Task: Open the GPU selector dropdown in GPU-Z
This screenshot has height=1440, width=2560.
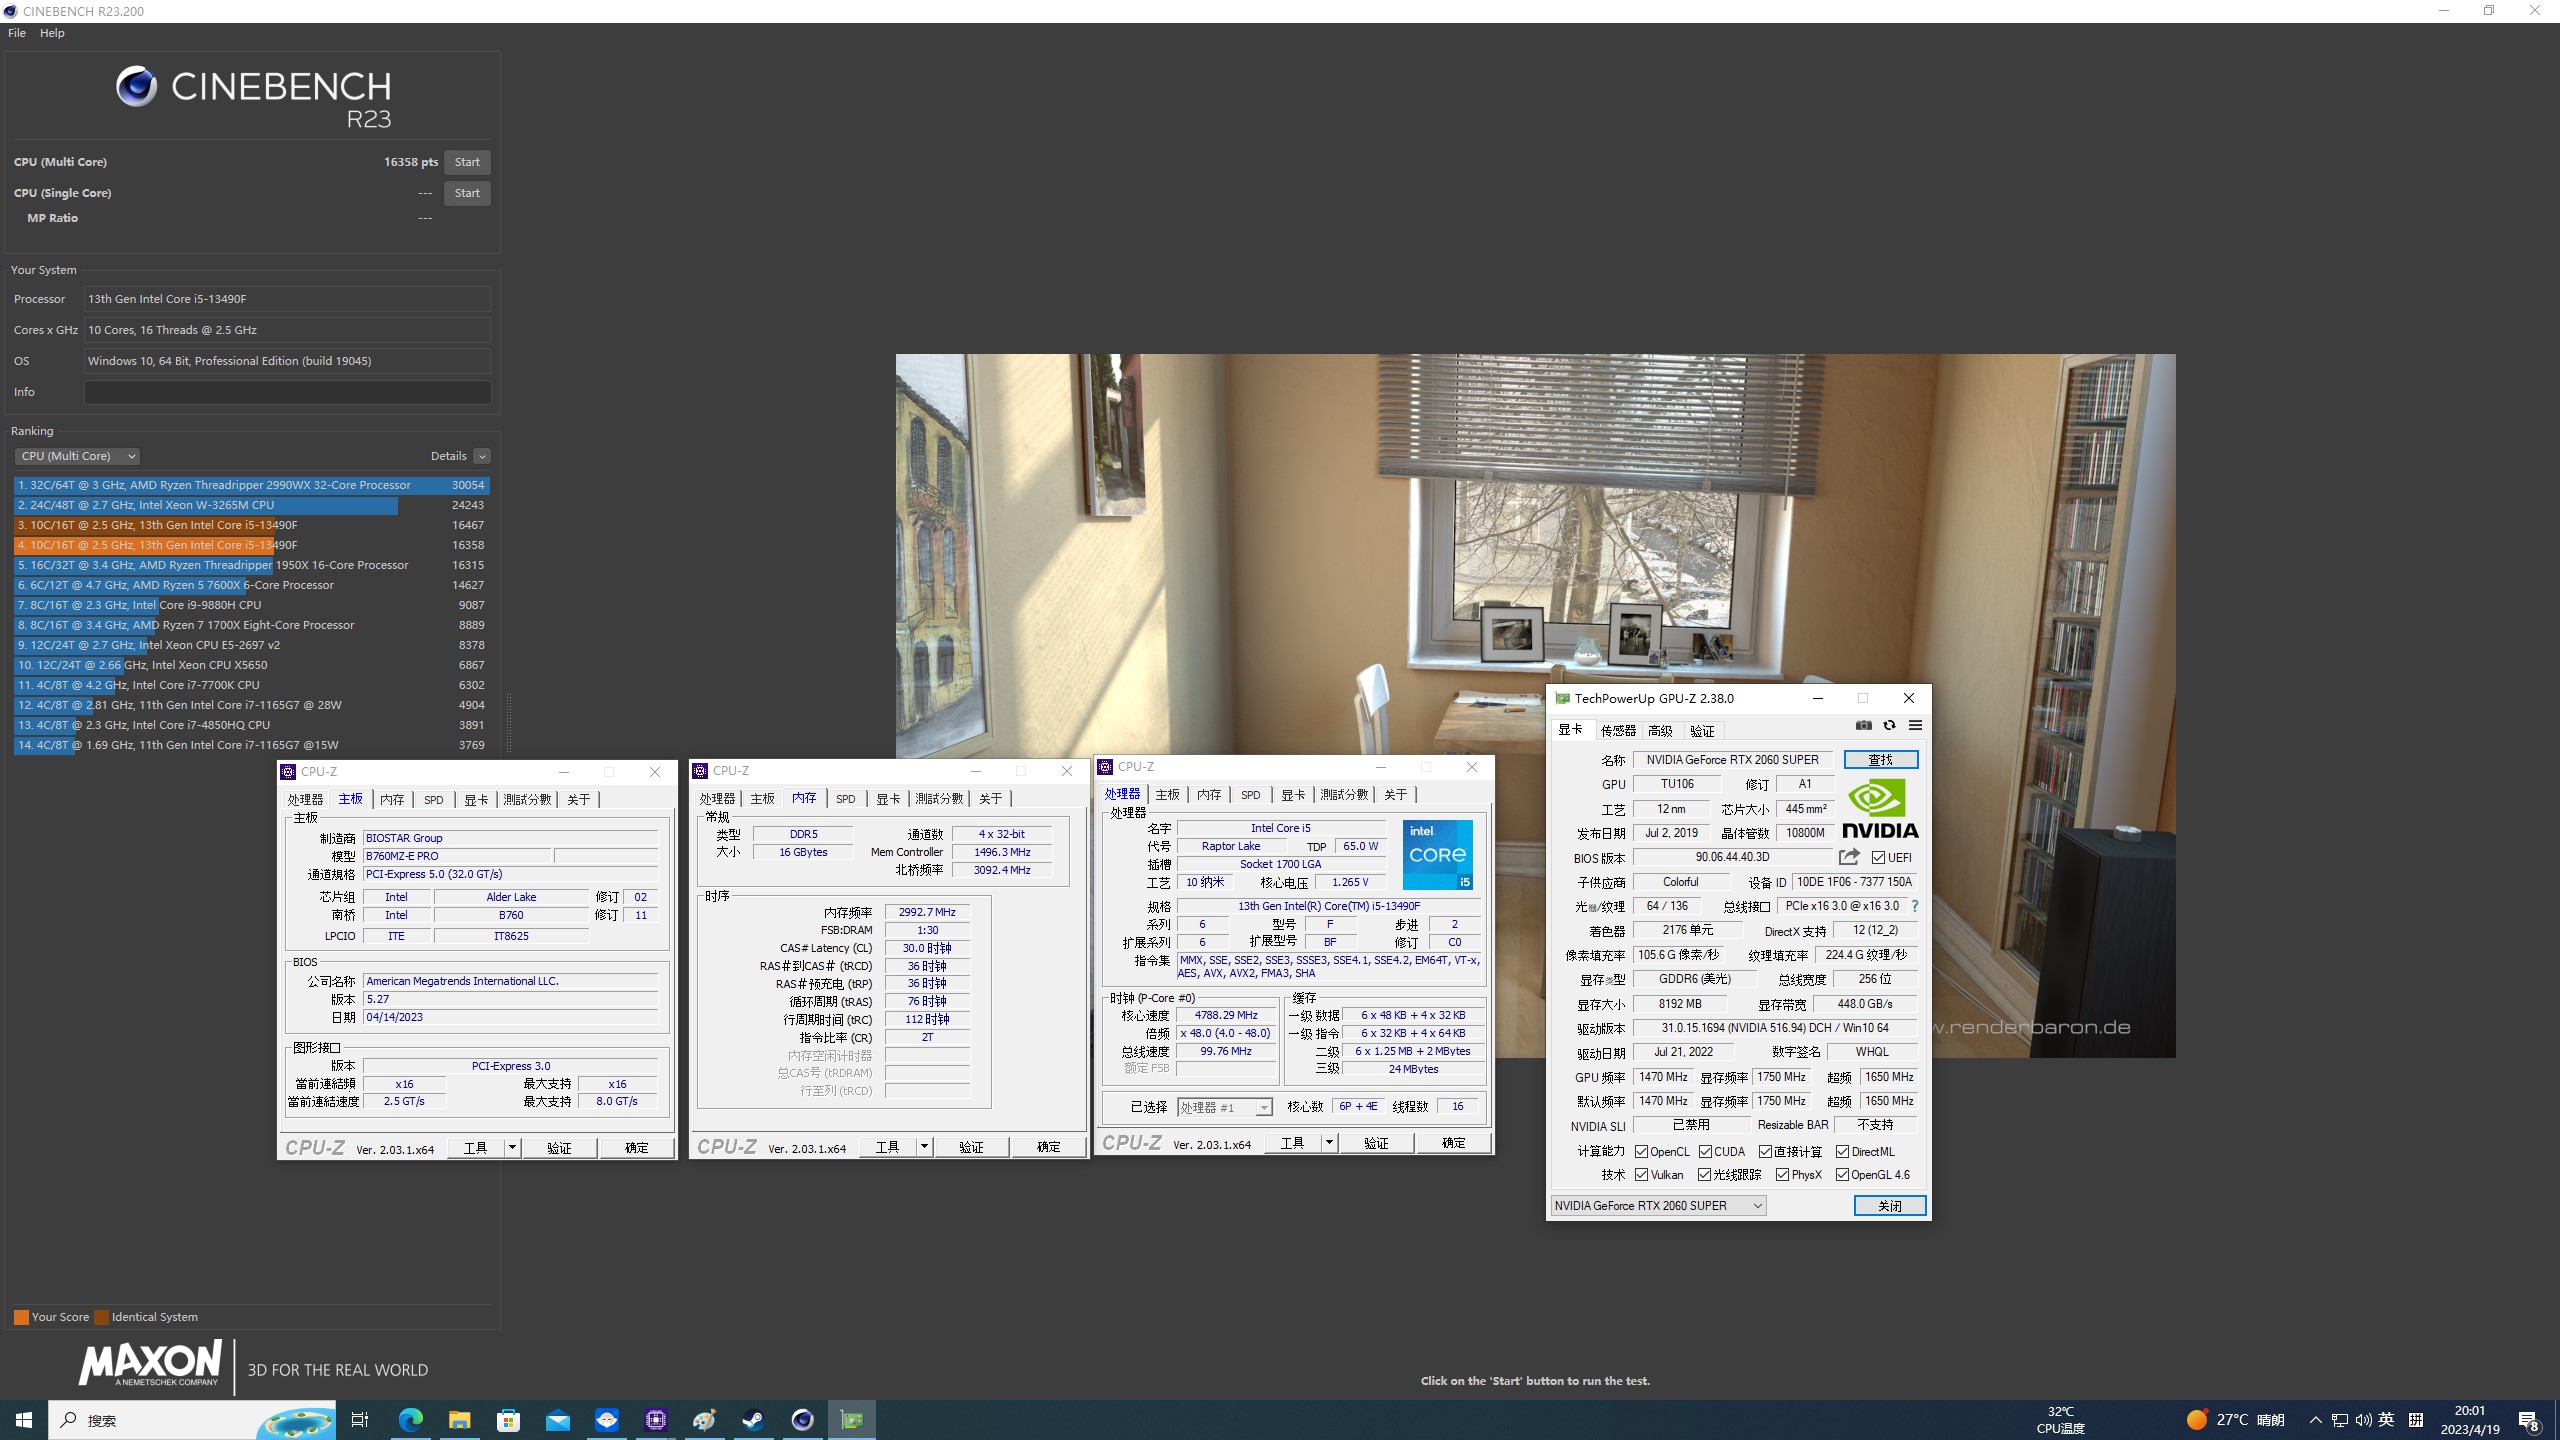Action: pos(1659,1205)
